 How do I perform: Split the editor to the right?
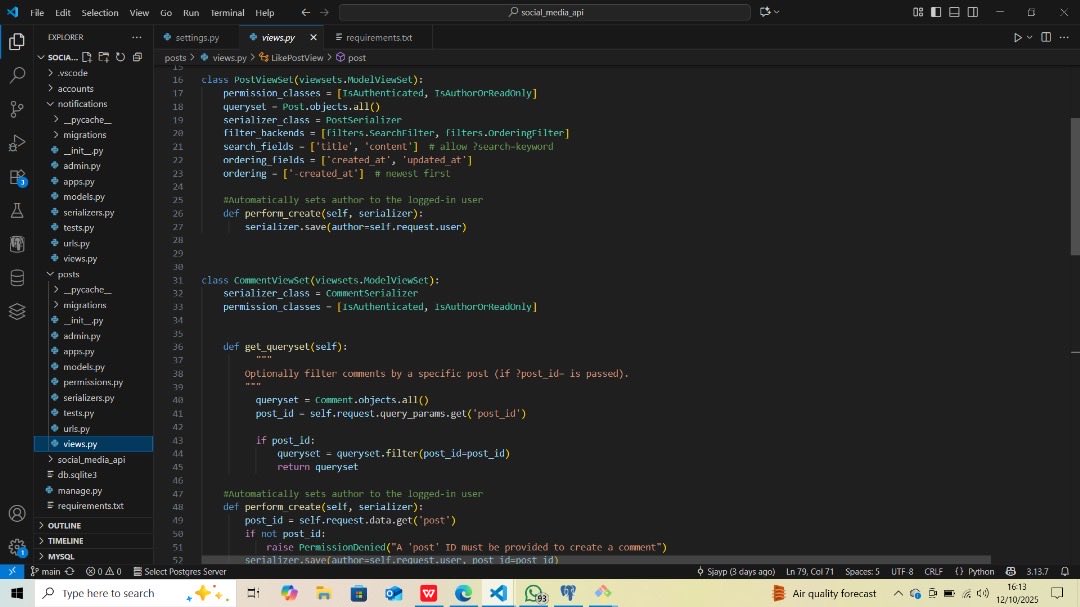coord(1046,37)
